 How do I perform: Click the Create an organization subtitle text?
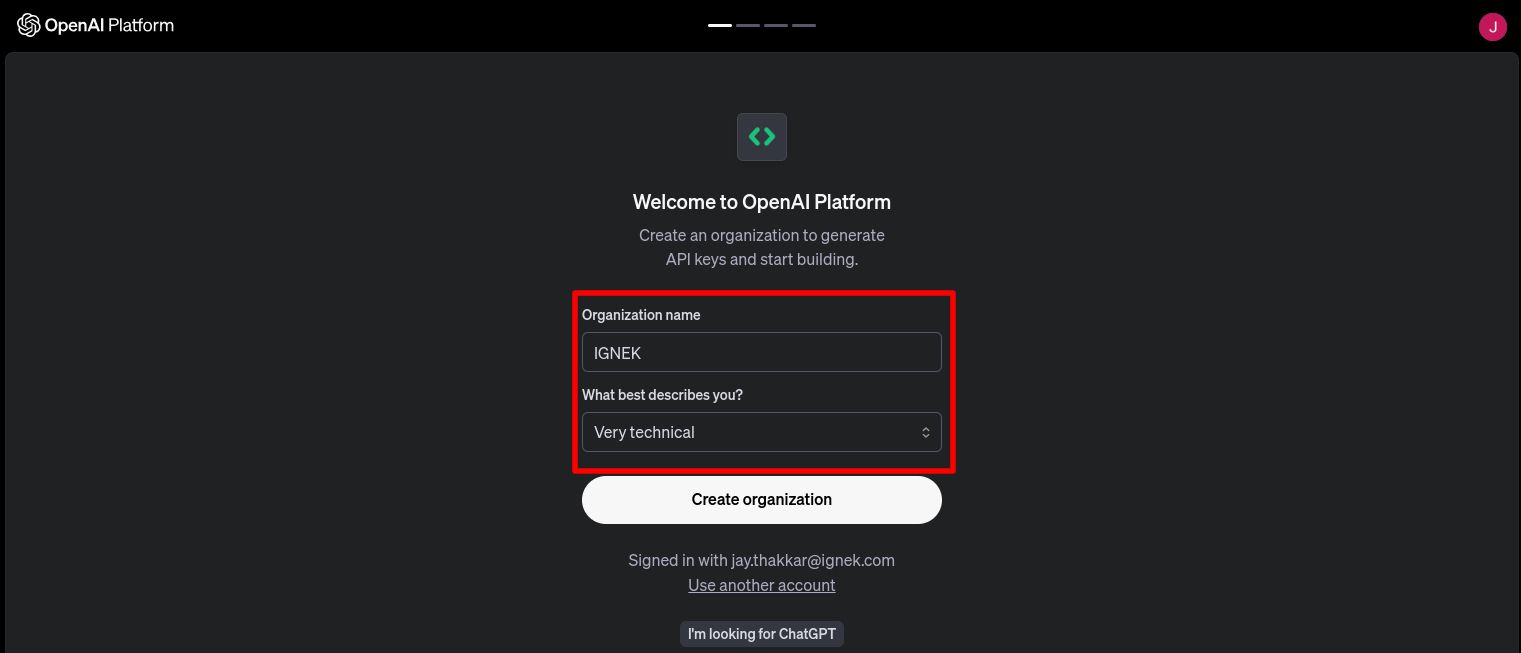762,247
